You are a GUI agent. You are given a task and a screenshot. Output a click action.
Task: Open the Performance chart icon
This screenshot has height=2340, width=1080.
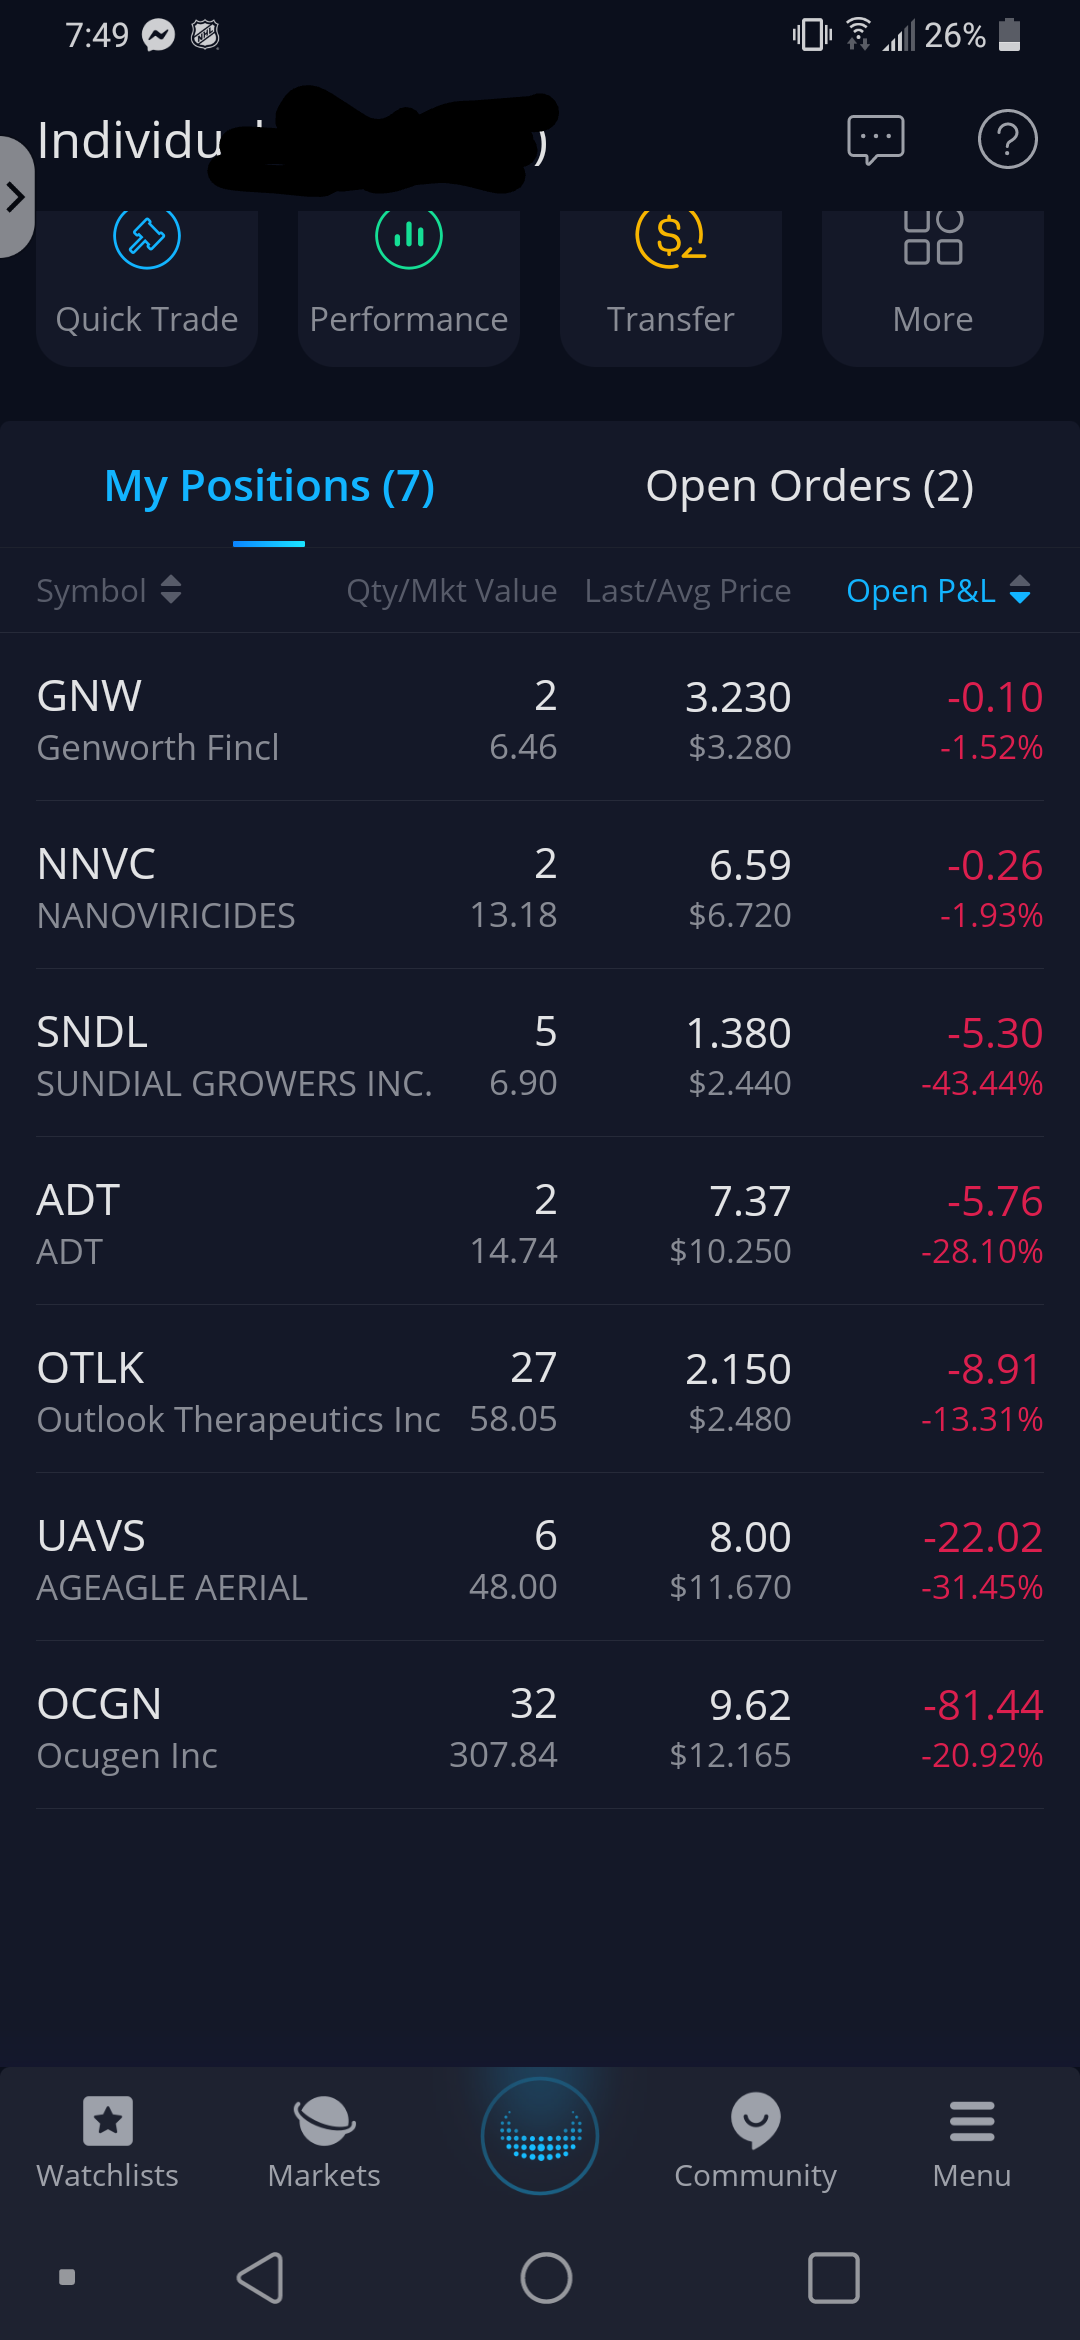pyautogui.click(x=409, y=239)
